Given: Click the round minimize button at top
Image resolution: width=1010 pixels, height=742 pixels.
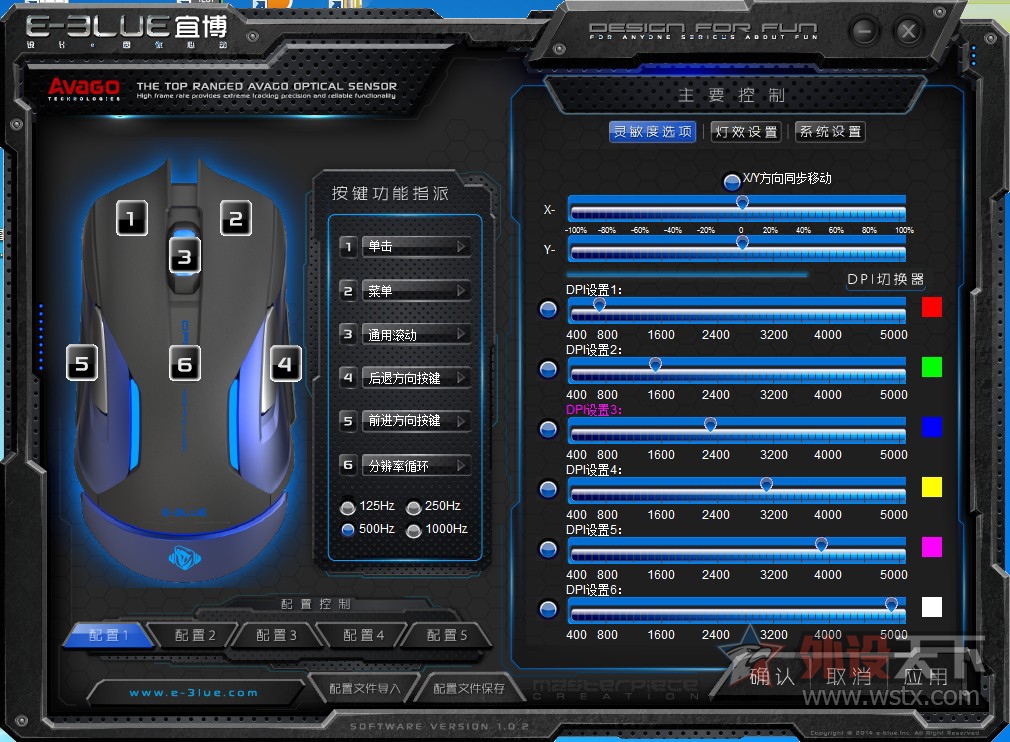Looking at the screenshot, I should 864,31.
